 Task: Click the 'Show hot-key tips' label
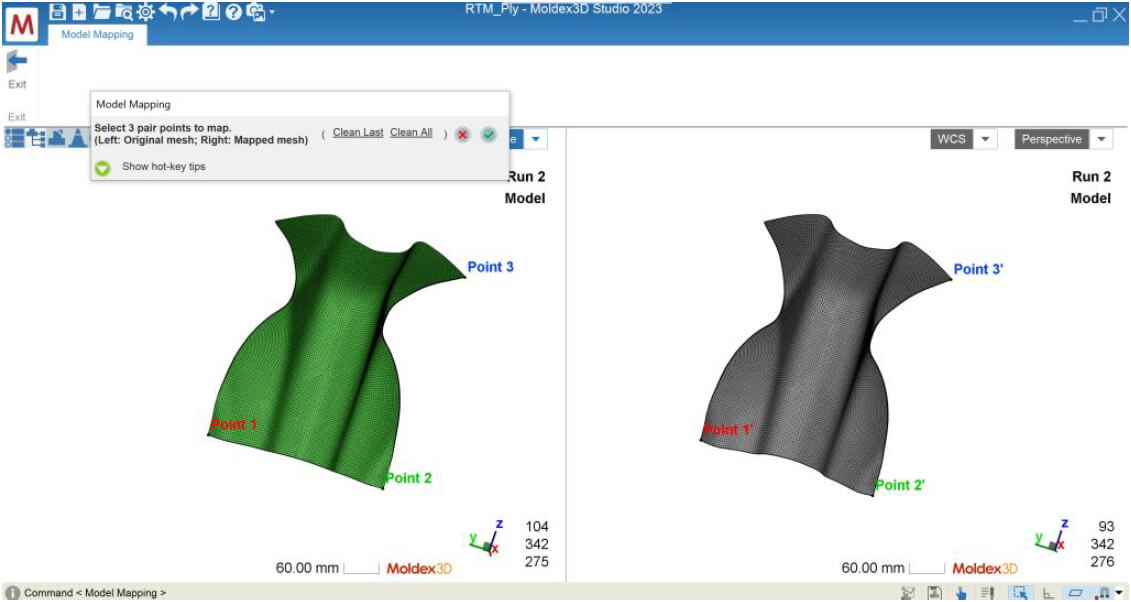pos(164,167)
